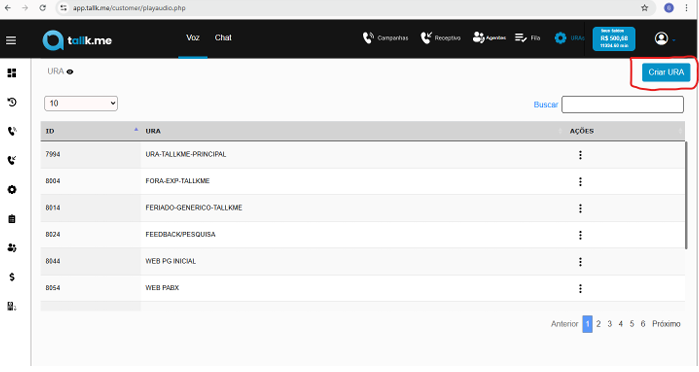Open Fila in the top navigation

[527, 38]
